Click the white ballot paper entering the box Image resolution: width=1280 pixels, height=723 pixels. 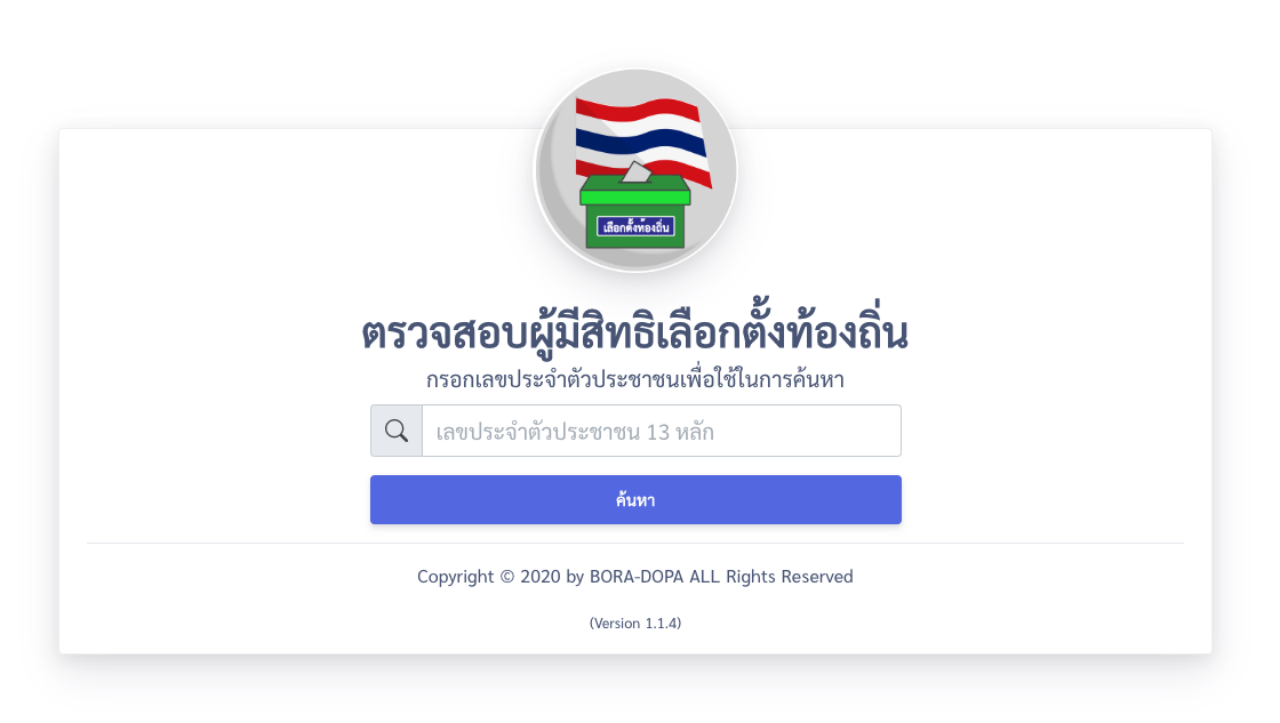[635, 171]
